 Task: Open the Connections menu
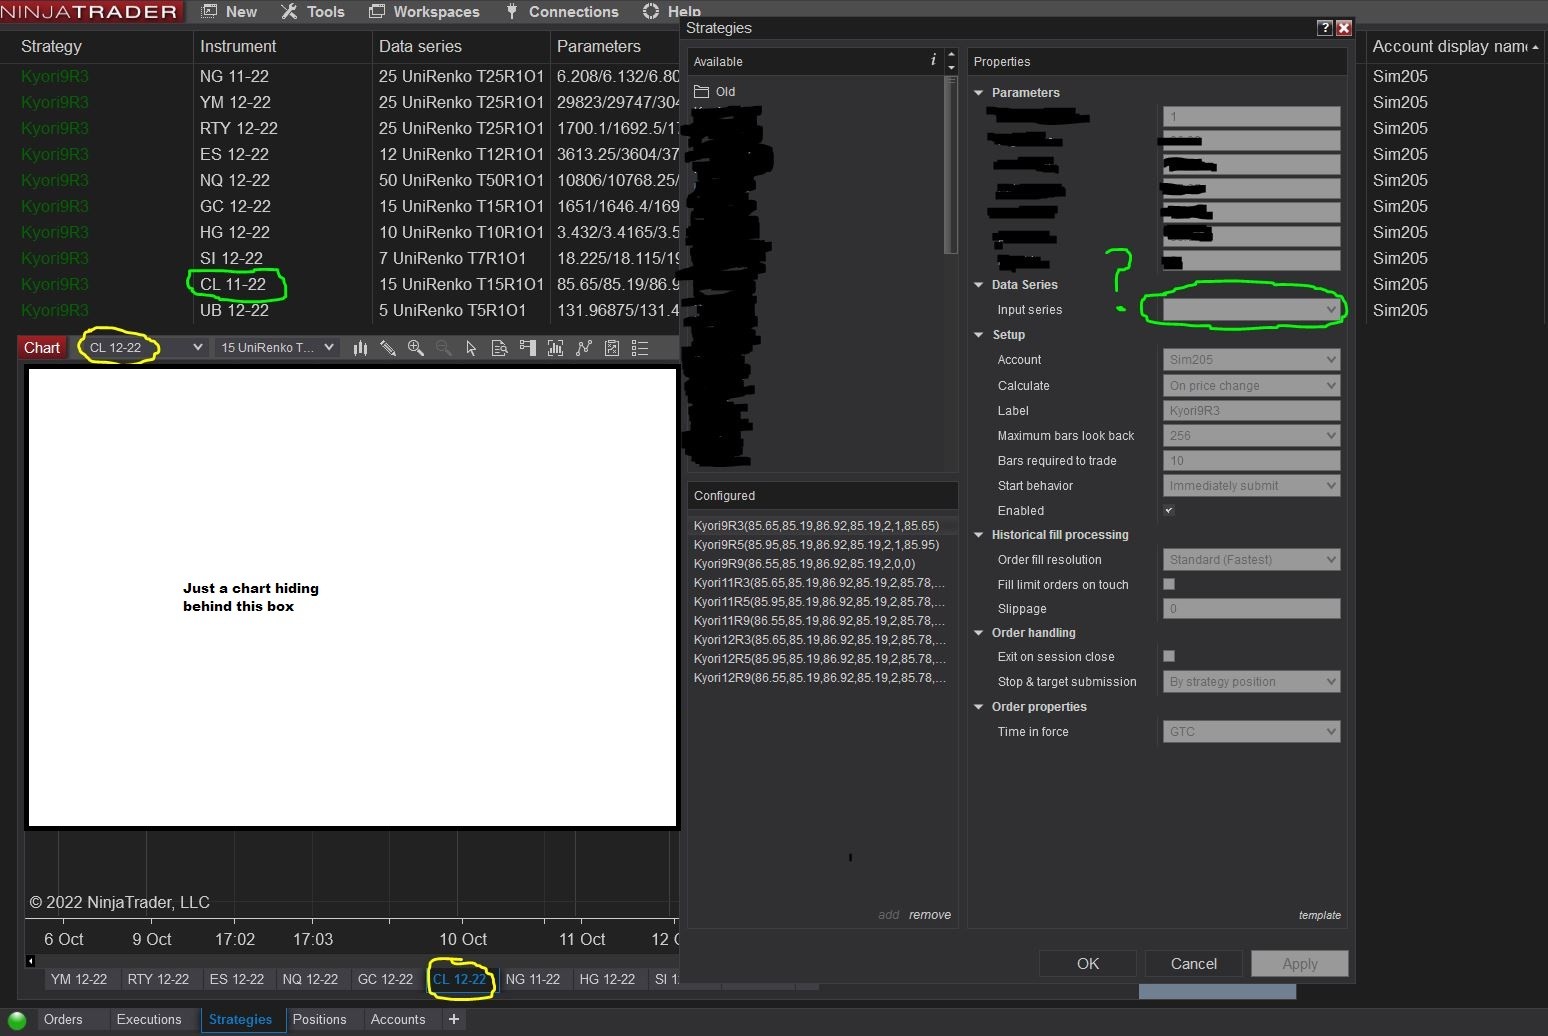pyautogui.click(x=562, y=12)
